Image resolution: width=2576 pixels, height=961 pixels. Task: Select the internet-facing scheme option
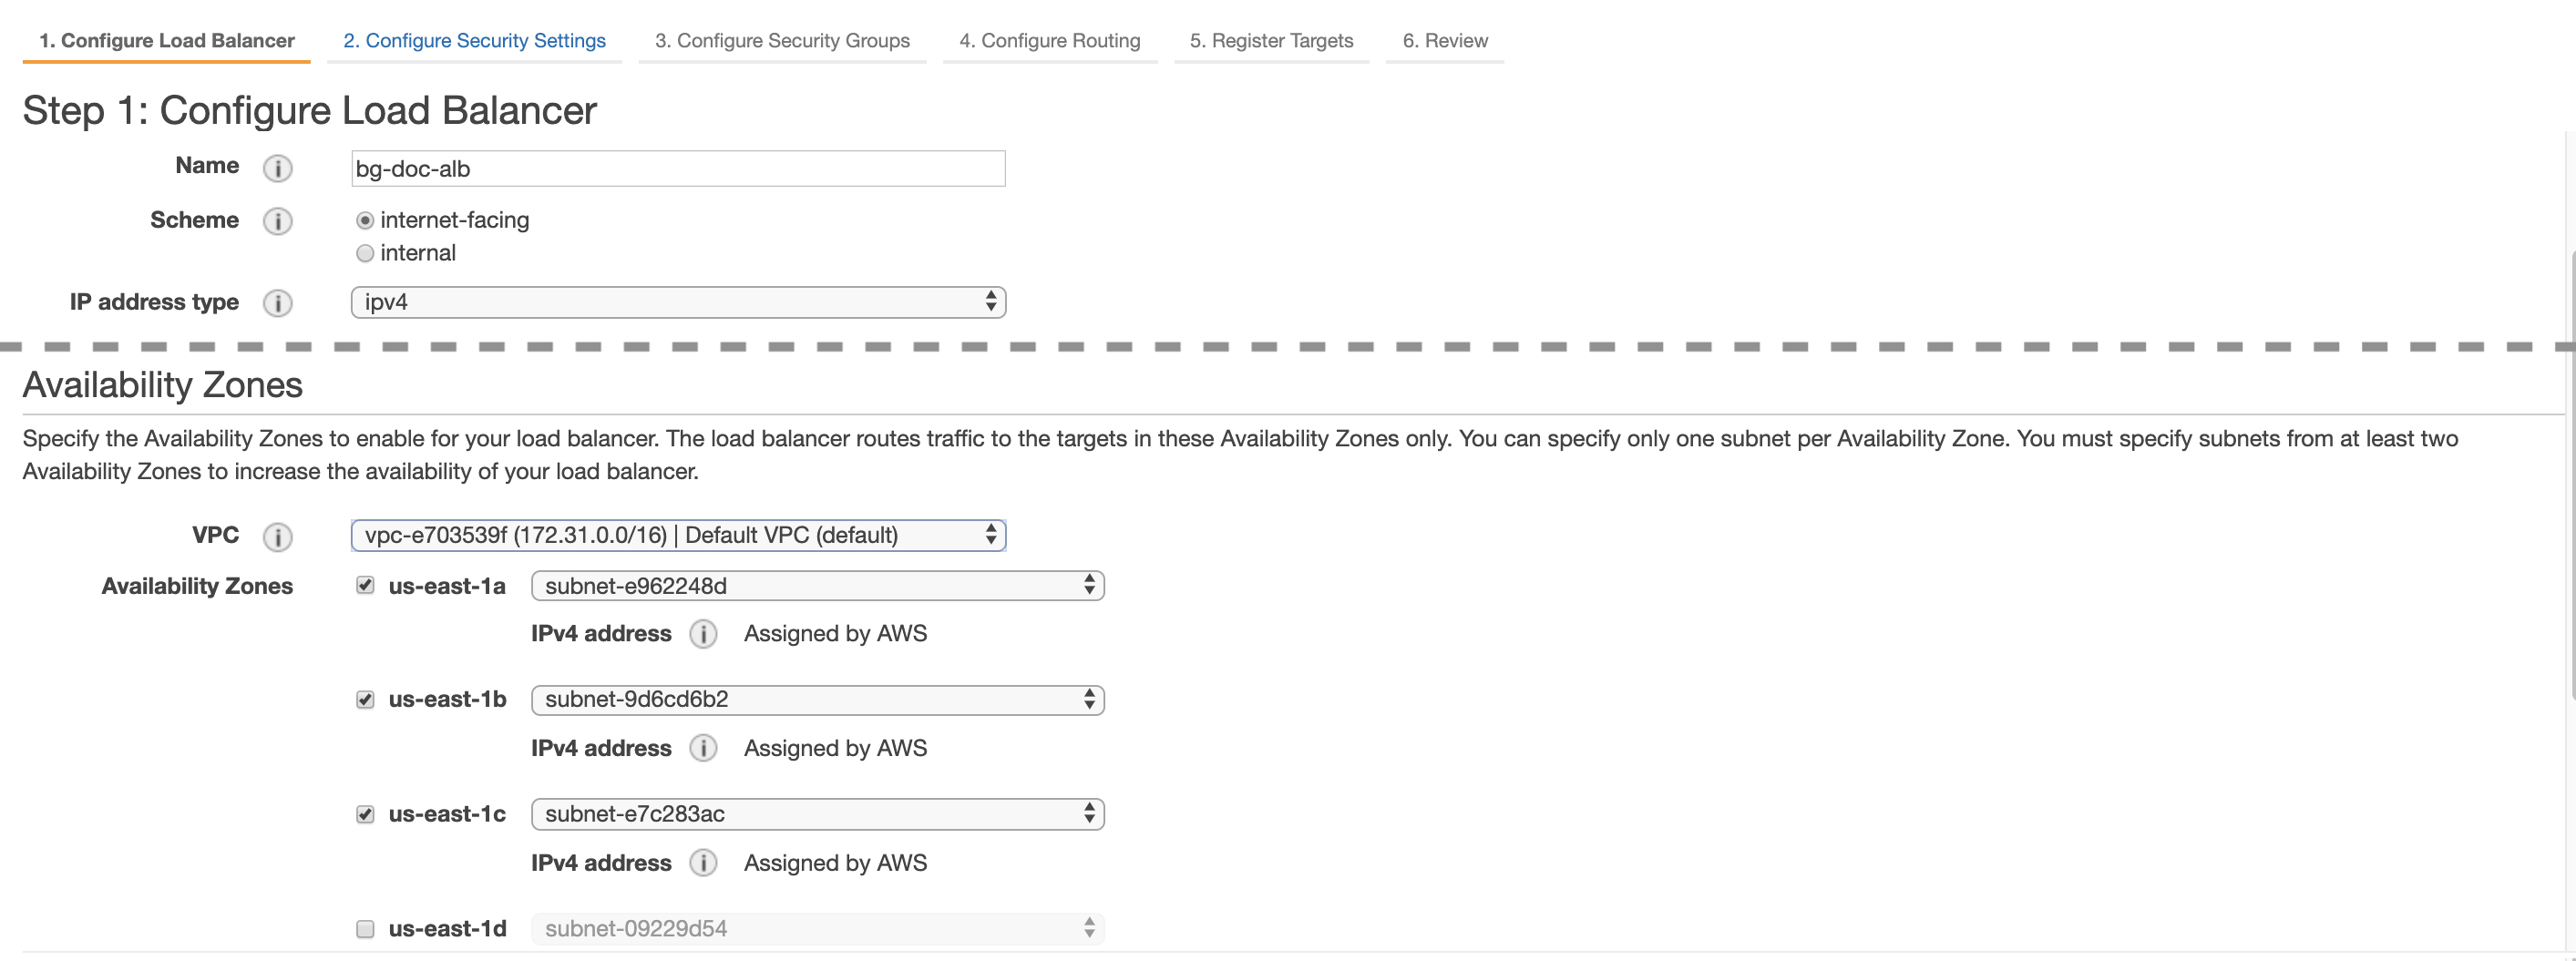pyautogui.click(x=365, y=220)
